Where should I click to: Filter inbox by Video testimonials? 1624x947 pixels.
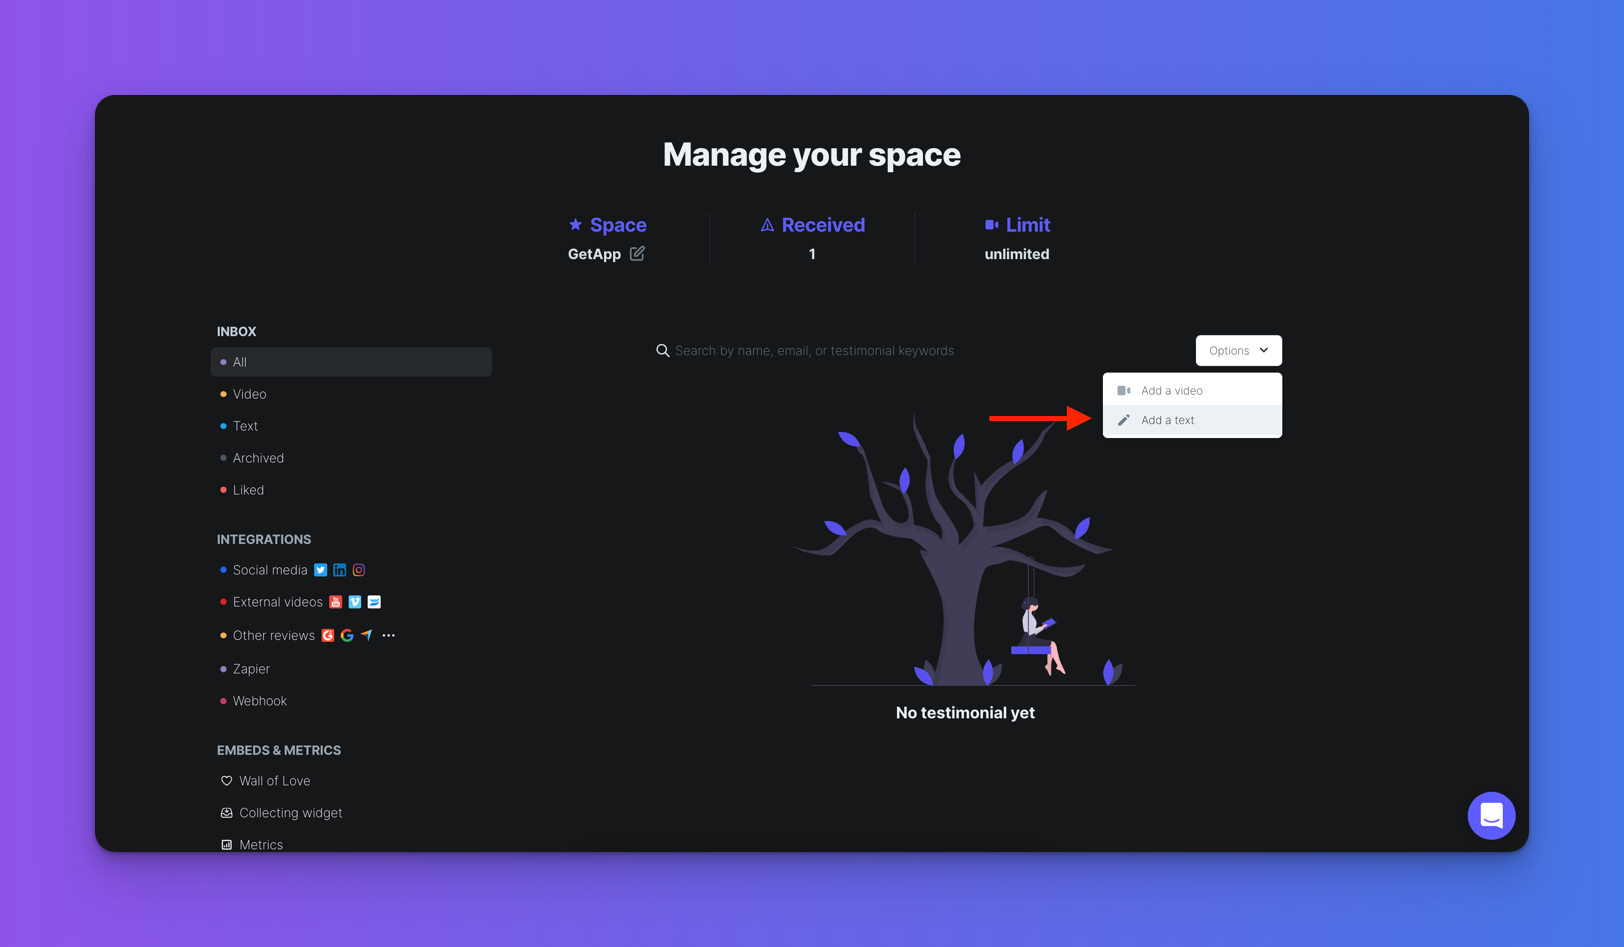248,394
